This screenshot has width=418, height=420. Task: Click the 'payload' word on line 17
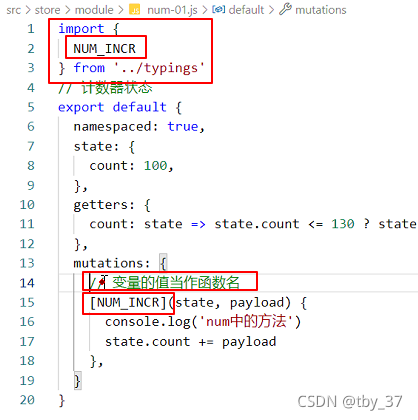click(x=249, y=342)
